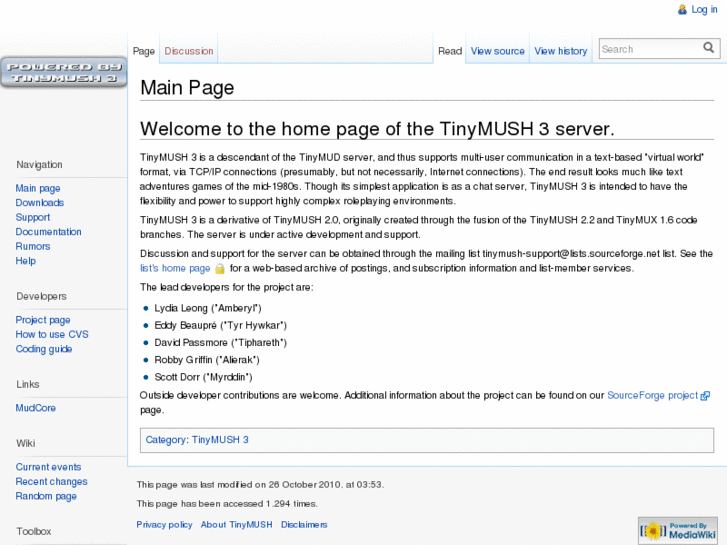The image size is (727, 545).
Task: Click the Scott Dorr ("Myrddin") list item
Action: [x=203, y=377]
